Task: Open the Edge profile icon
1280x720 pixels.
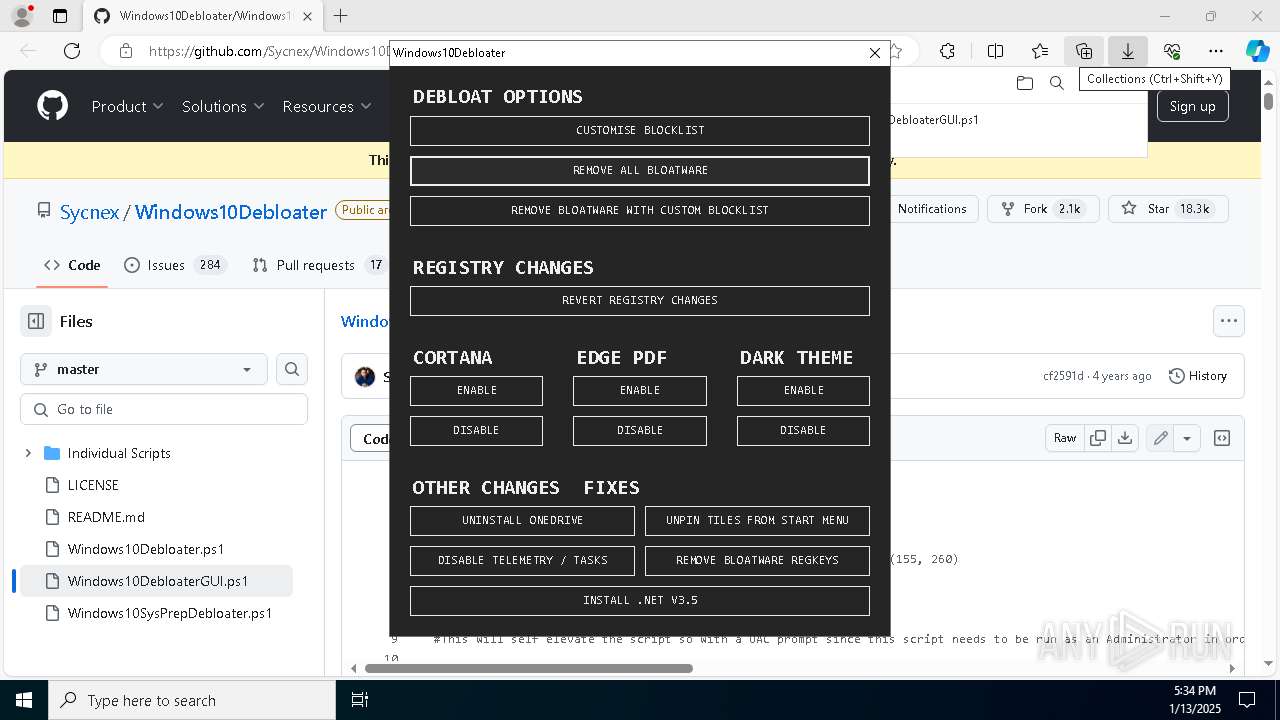Action: click(x=21, y=16)
